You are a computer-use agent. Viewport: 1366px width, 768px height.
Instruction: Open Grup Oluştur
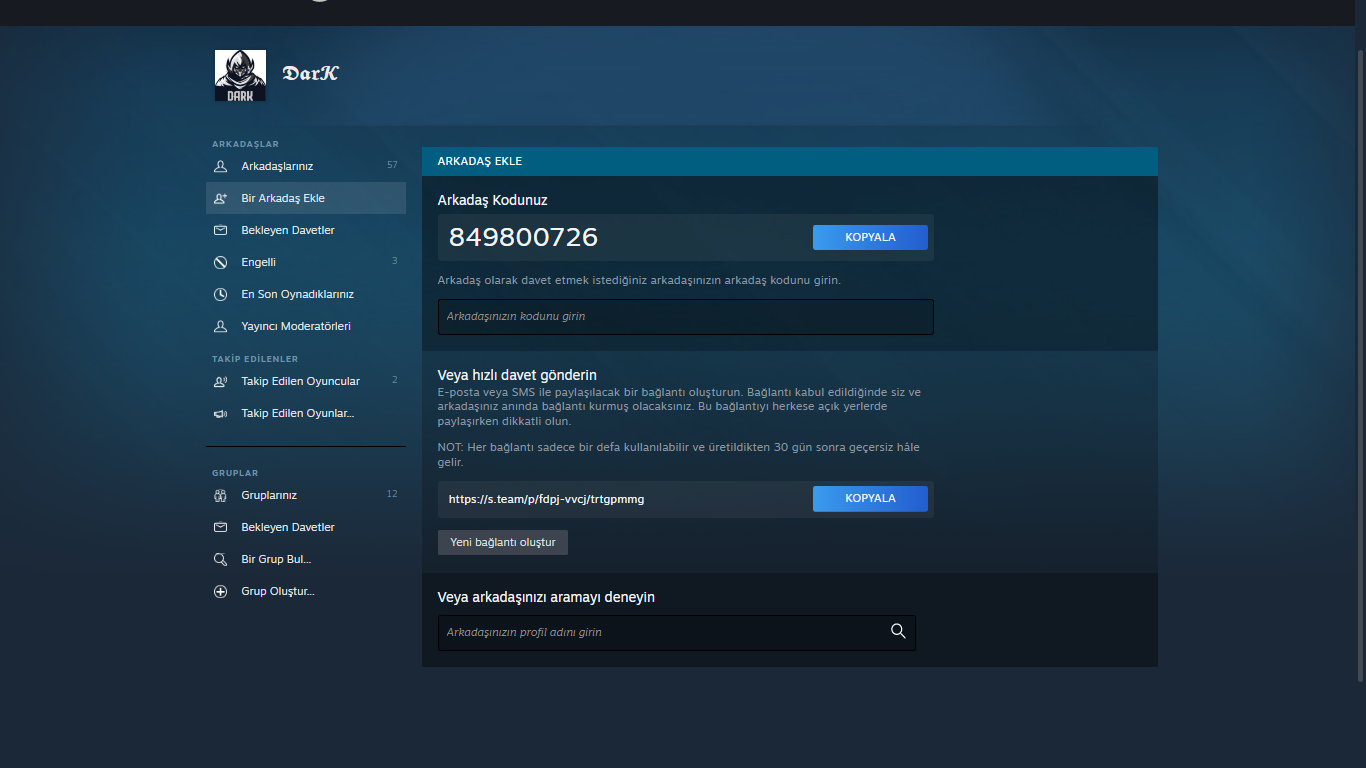tap(306, 591)
